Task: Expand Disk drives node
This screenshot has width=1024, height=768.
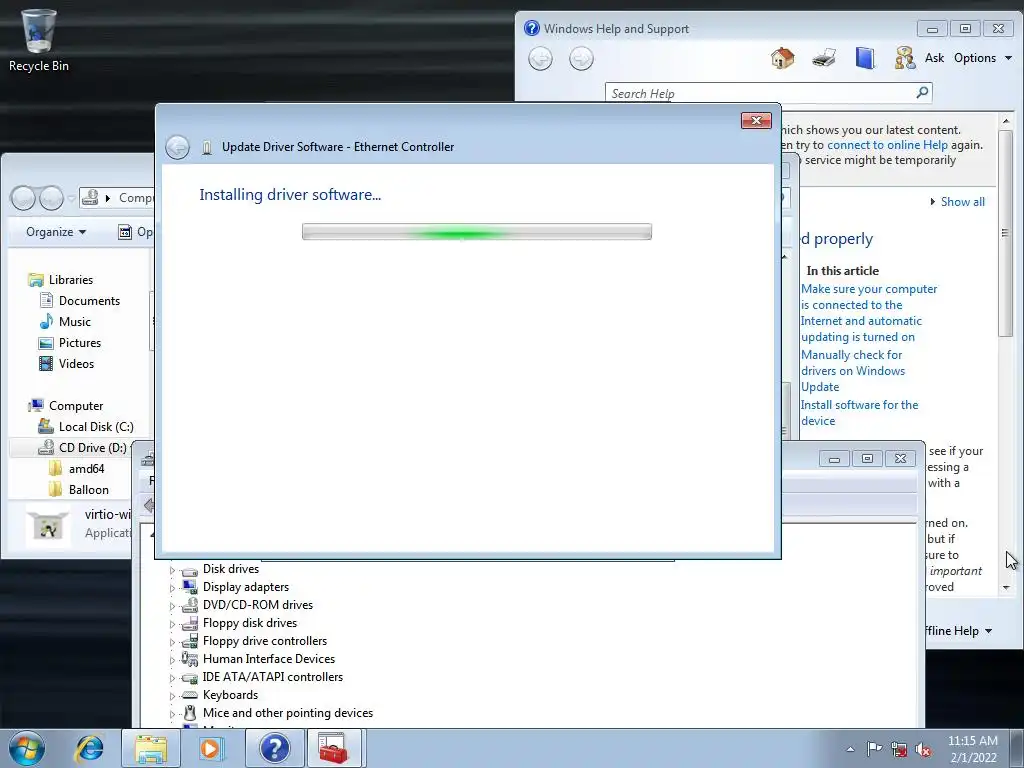Action: [173, 569]
